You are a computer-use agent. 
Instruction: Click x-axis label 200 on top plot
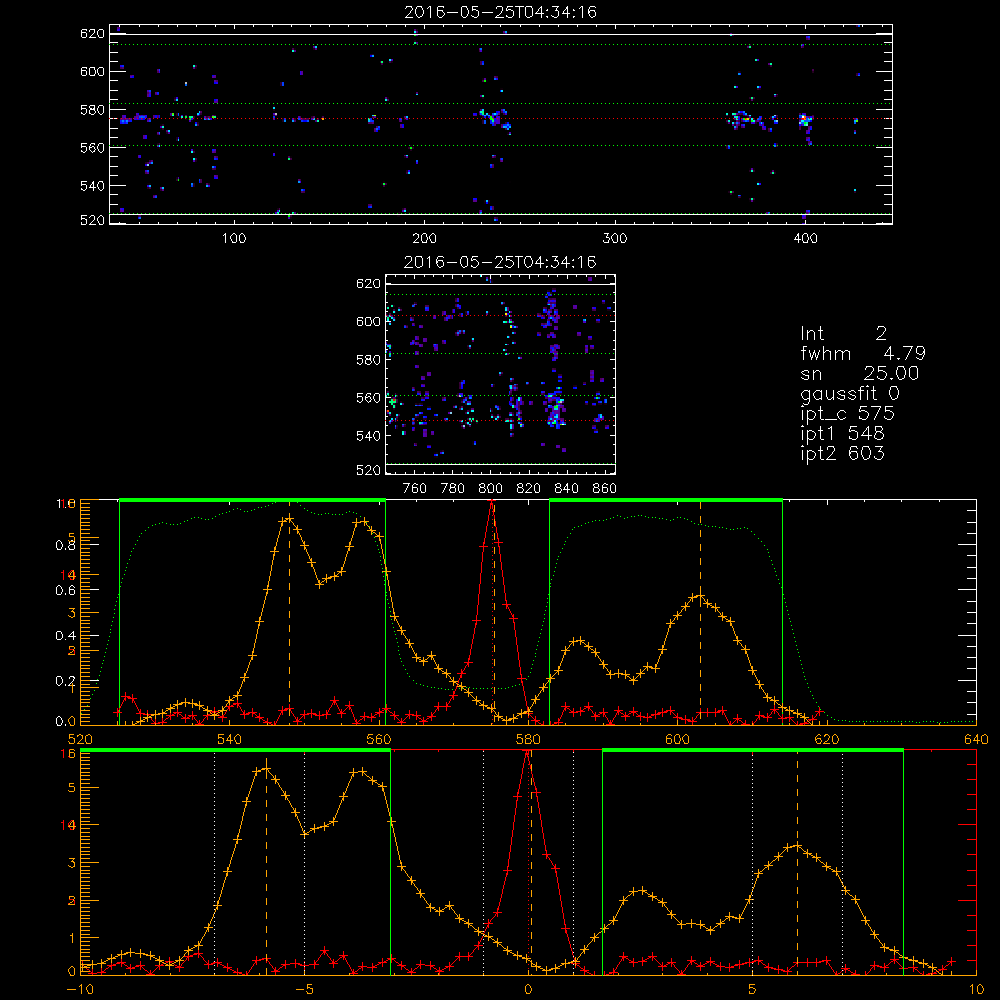pyautogui.click(x=424, y=239)
